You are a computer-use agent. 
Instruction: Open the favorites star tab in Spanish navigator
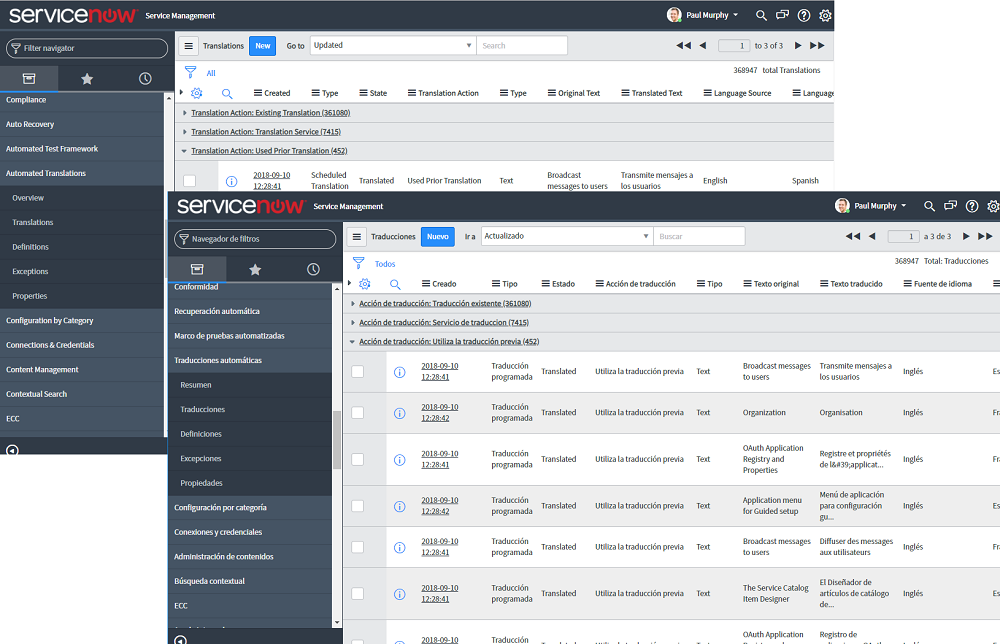pos(255,269)
